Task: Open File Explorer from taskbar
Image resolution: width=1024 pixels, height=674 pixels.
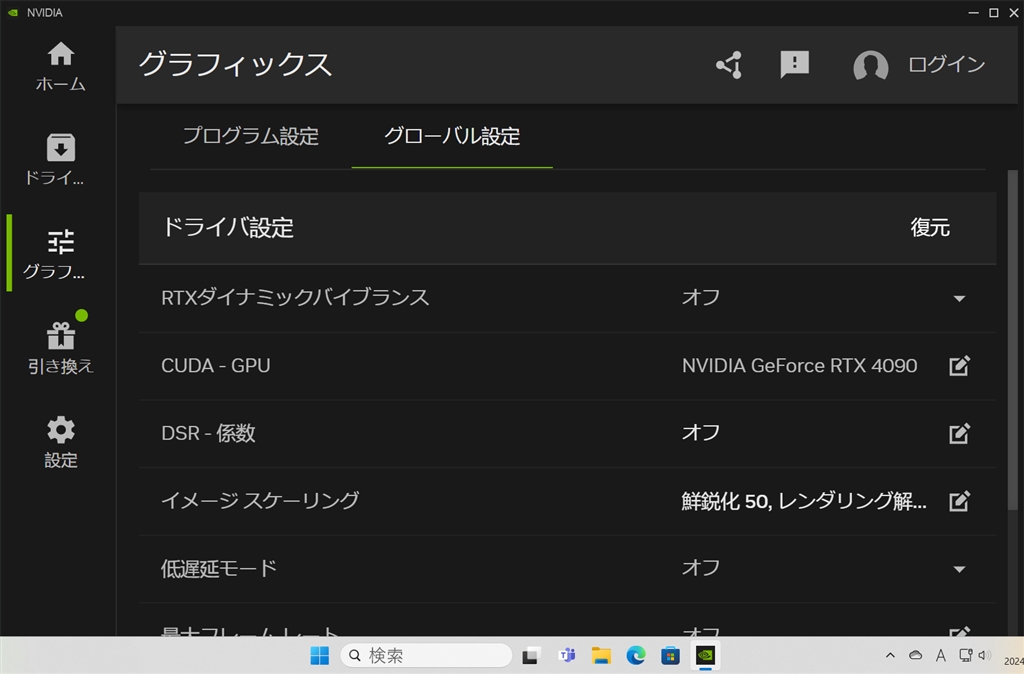Action: coord(601,655)
